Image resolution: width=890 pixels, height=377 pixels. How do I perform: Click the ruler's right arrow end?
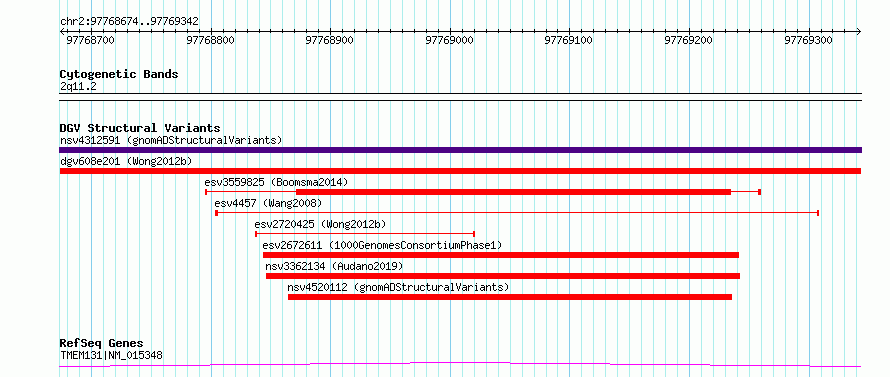coord(859,32)
